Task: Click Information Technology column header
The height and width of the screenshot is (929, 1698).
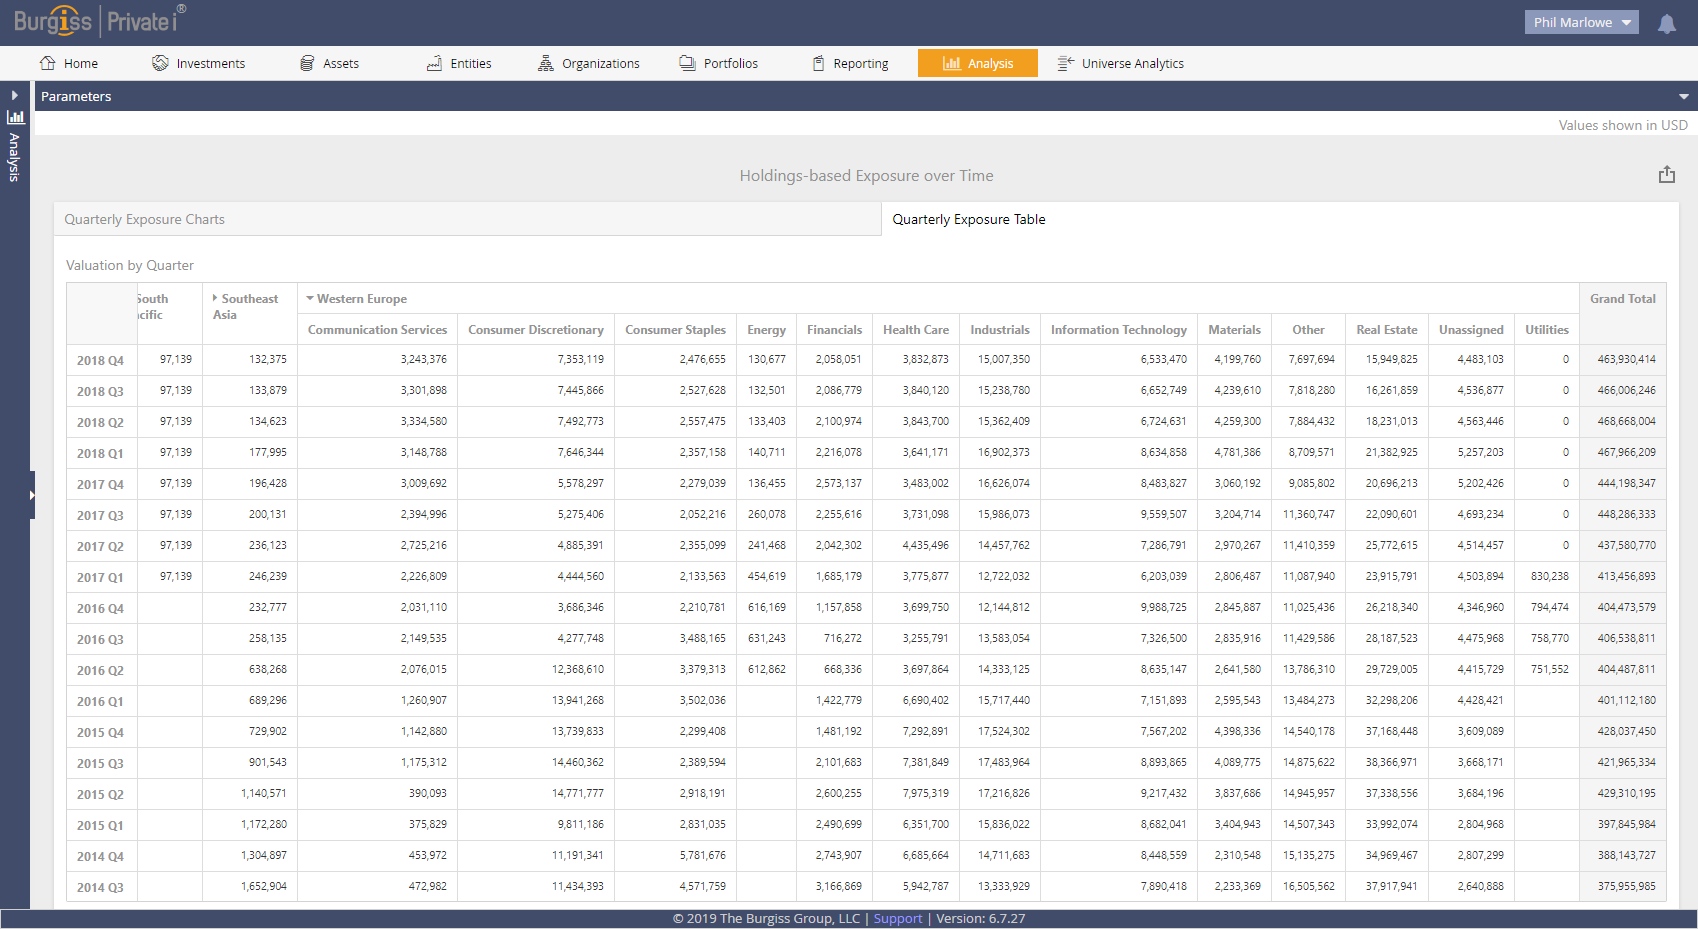Action: (1119, 329)
